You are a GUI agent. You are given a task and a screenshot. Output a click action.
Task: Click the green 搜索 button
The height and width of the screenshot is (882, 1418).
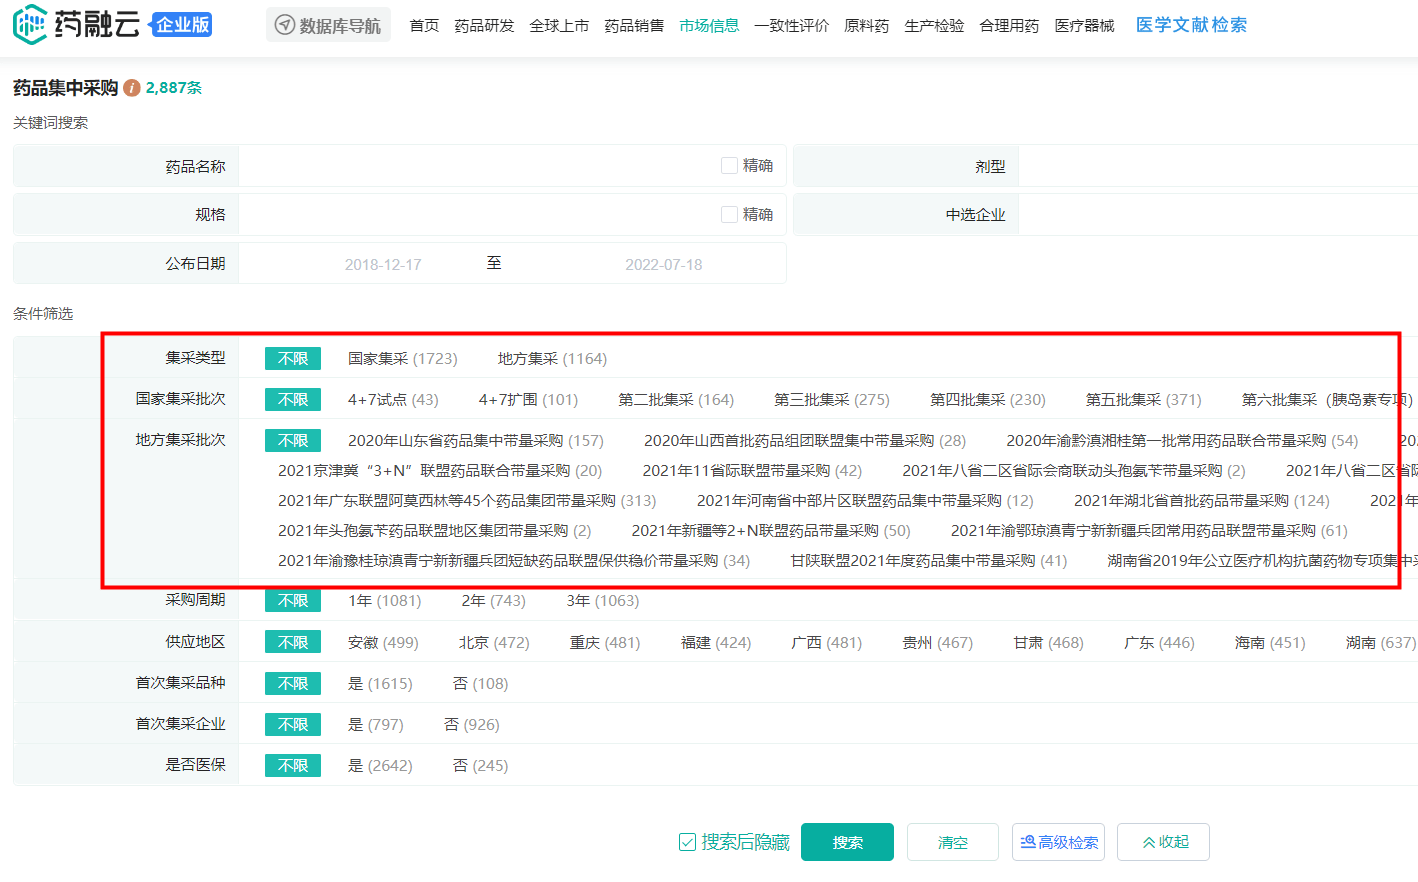point(847,842)
